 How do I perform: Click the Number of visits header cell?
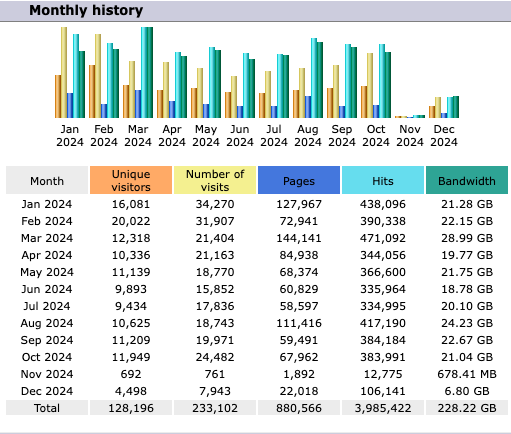tap(215, 180)
